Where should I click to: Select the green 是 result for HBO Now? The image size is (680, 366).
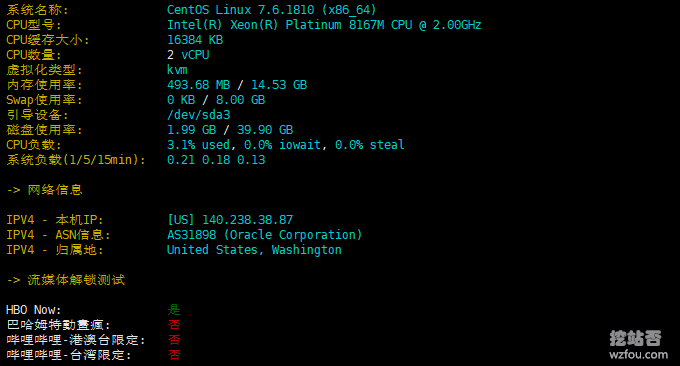pos(174,310)
